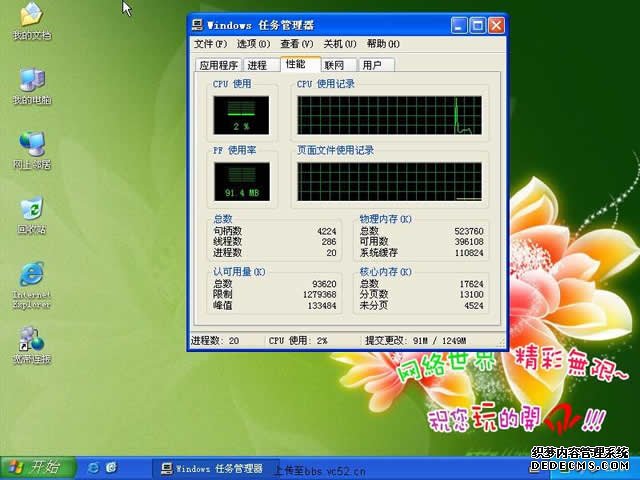Click commit charge 总数 value 93620
Screen dimensions: 640x480
[x=324, y=284]
